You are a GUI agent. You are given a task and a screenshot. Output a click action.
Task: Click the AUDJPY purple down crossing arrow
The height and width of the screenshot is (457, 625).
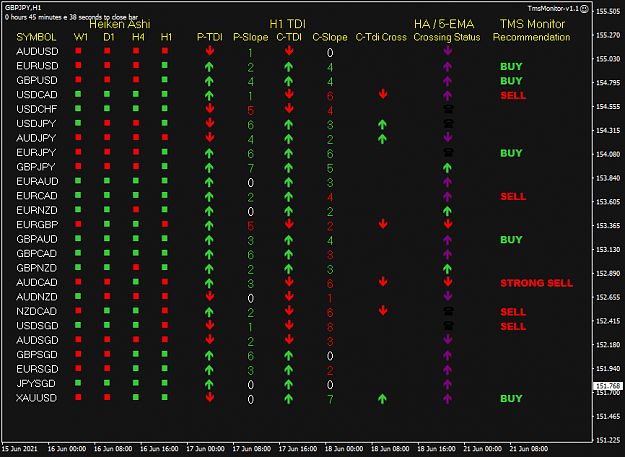pos(448,137)
